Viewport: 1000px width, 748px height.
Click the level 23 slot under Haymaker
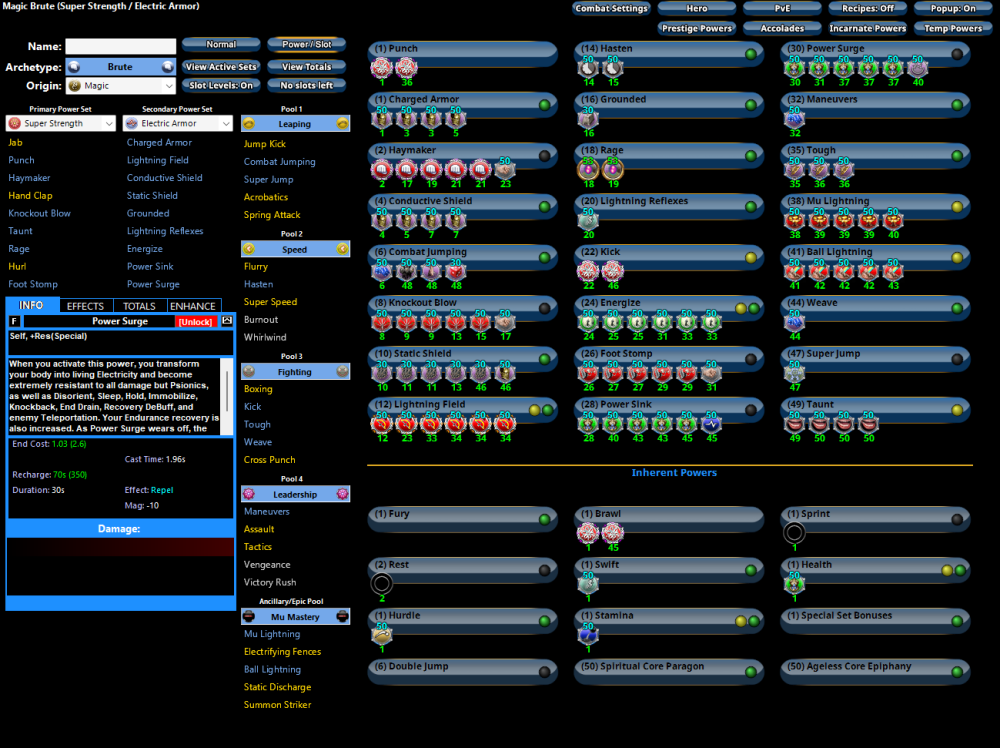(x=505, y=170)
